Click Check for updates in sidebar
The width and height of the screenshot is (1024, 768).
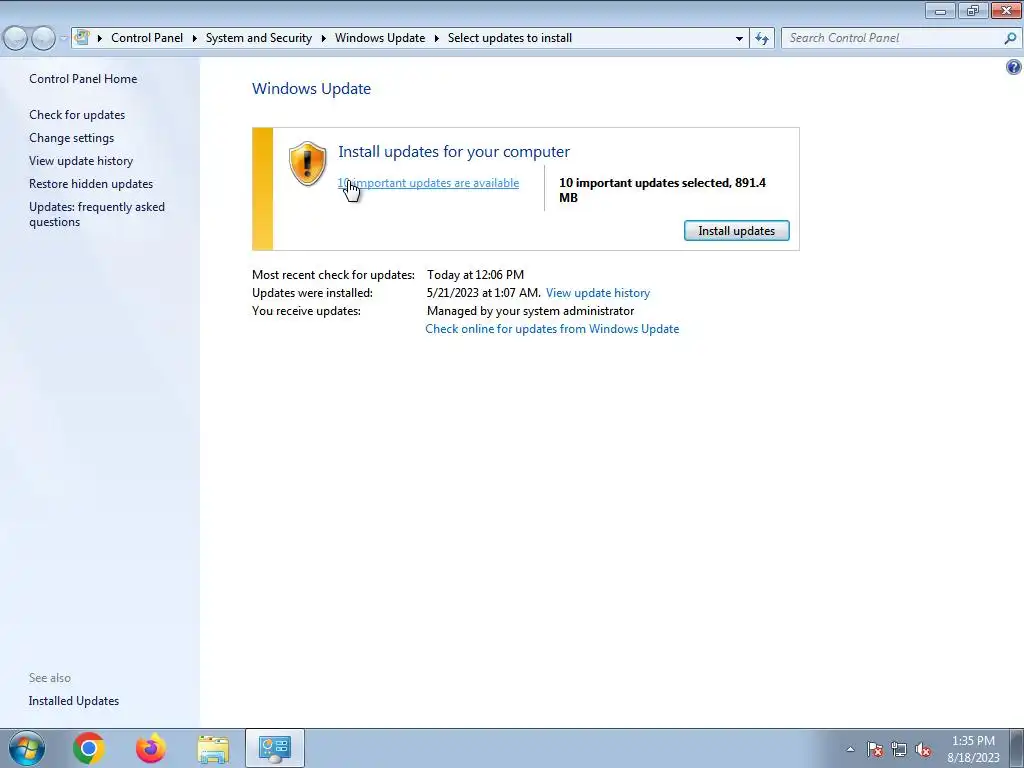(x=77, y=115)
